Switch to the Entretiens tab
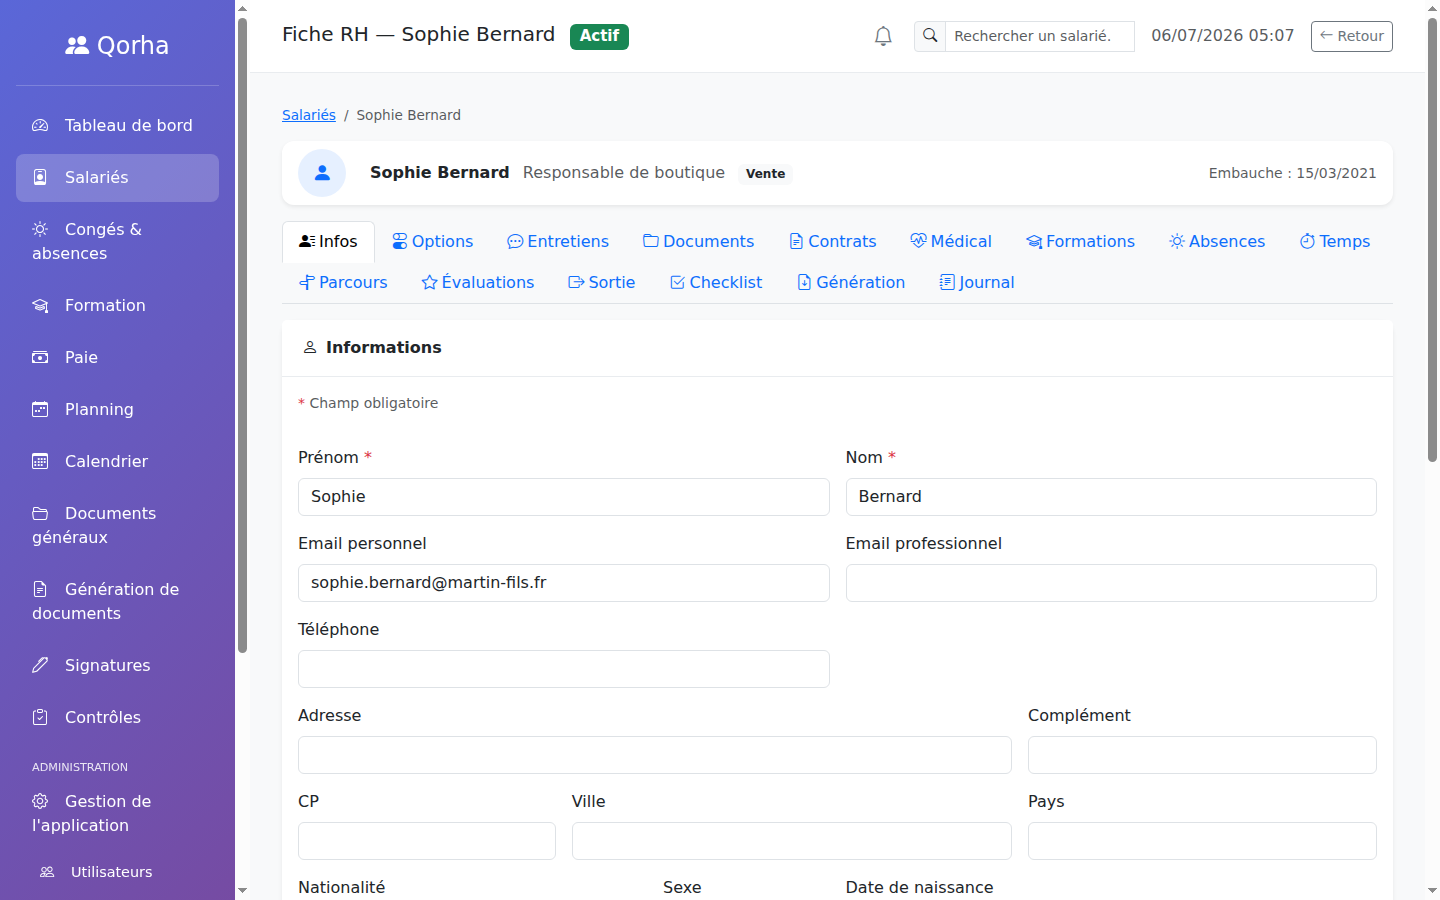1440x900 pixels. pos(558,242)
